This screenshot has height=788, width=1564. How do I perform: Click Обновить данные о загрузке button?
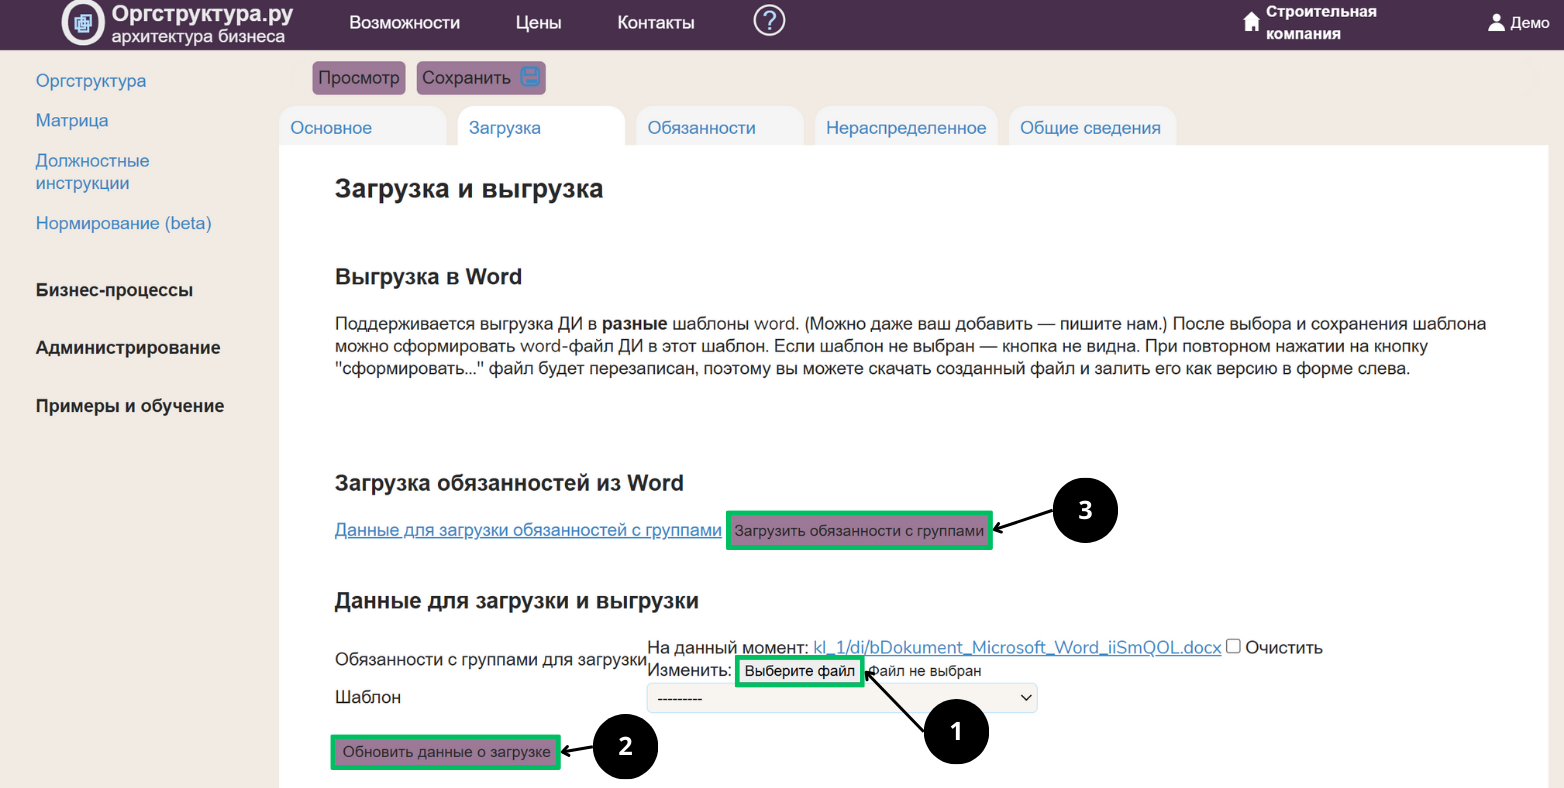click(x=446, y=752)
